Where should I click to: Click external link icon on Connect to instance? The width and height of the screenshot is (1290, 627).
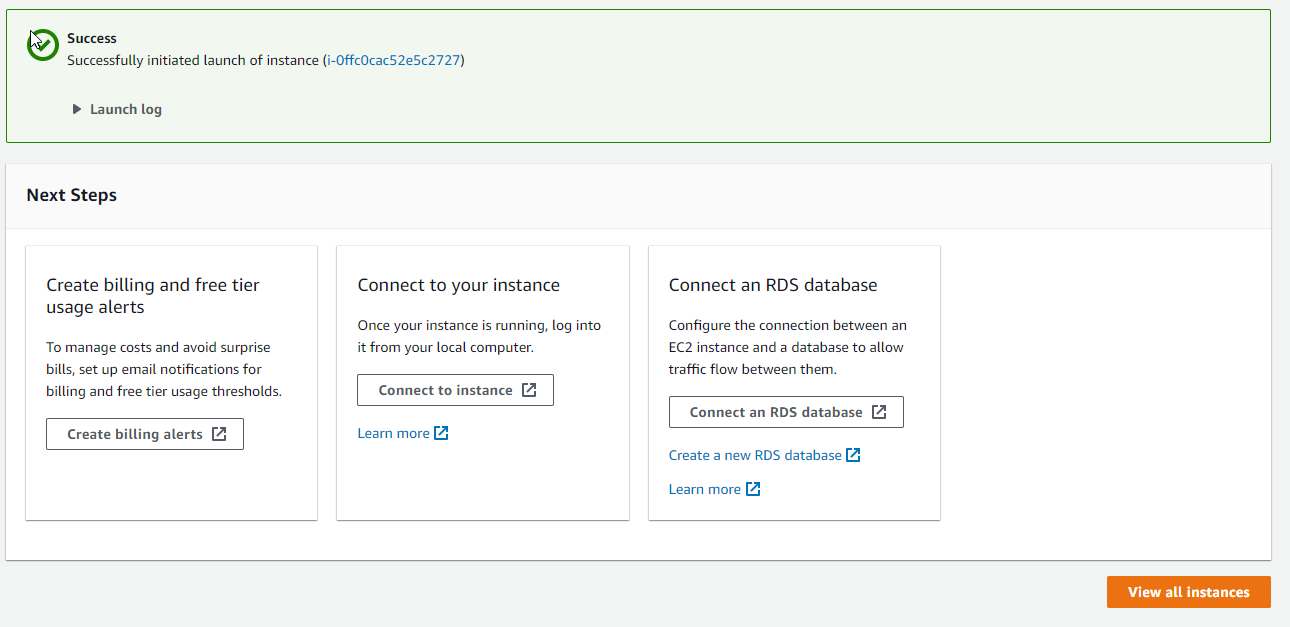click(x=529, y=390)
